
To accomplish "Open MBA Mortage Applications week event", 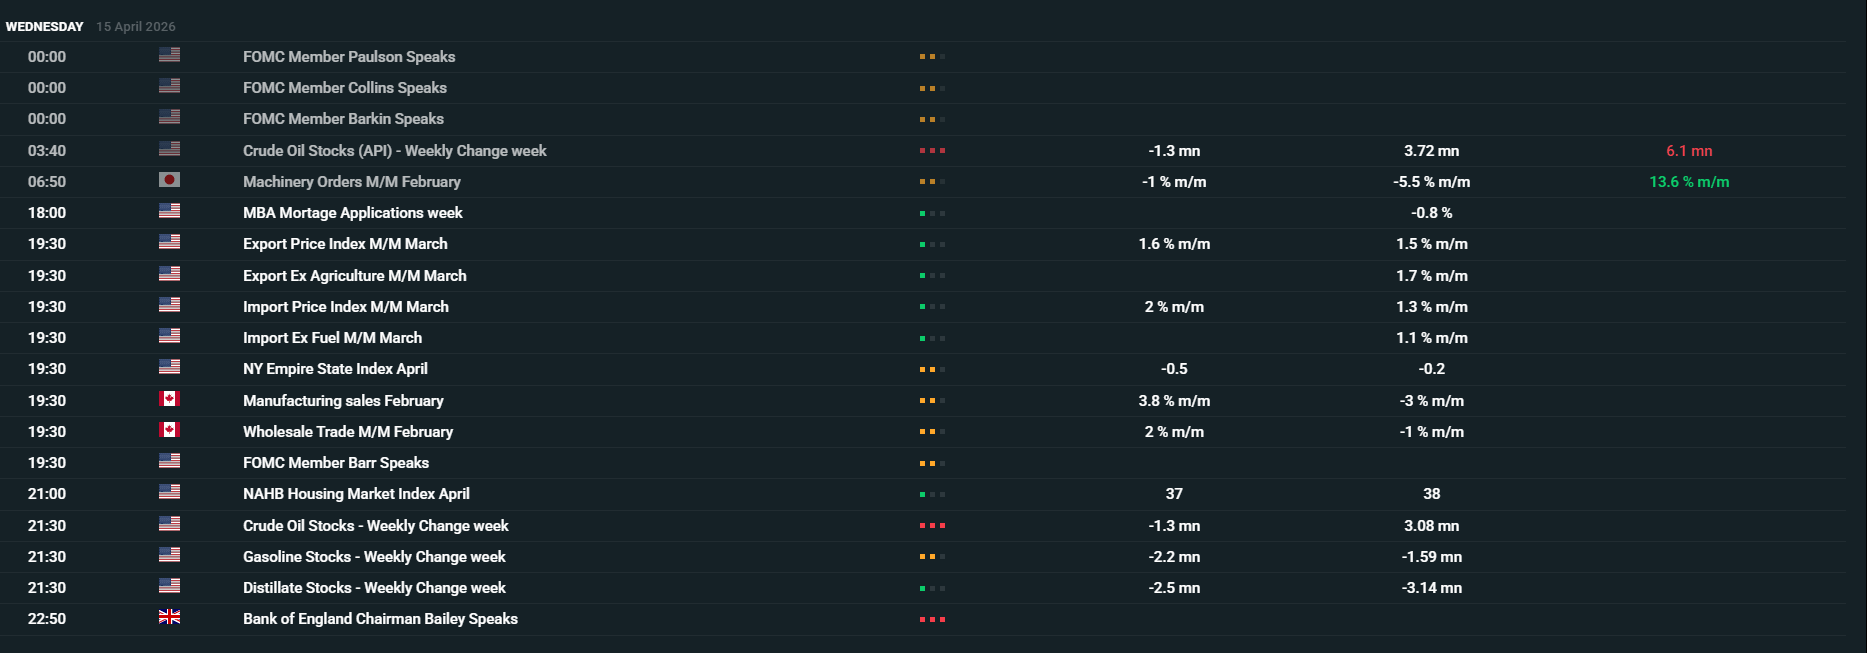I will point(353,213).
